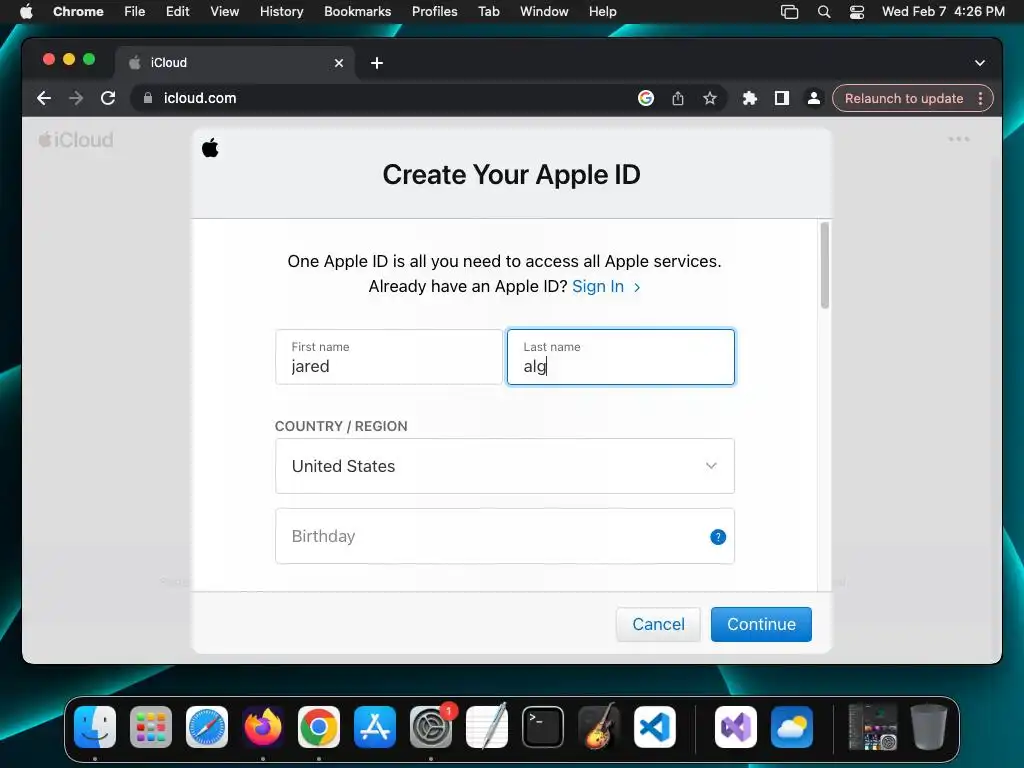Viewport: 1024px width, 768px height.
Task: Open the Profiles menu
Action: coord(434,12)
